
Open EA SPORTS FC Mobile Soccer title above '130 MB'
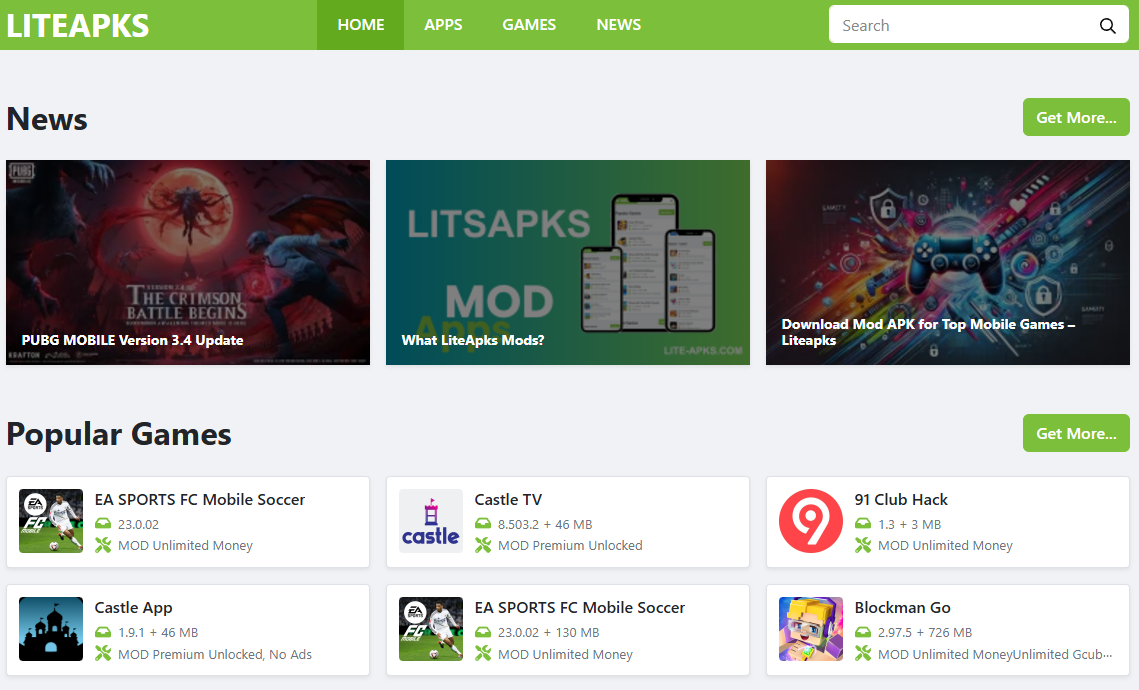(x=580, y=608)
